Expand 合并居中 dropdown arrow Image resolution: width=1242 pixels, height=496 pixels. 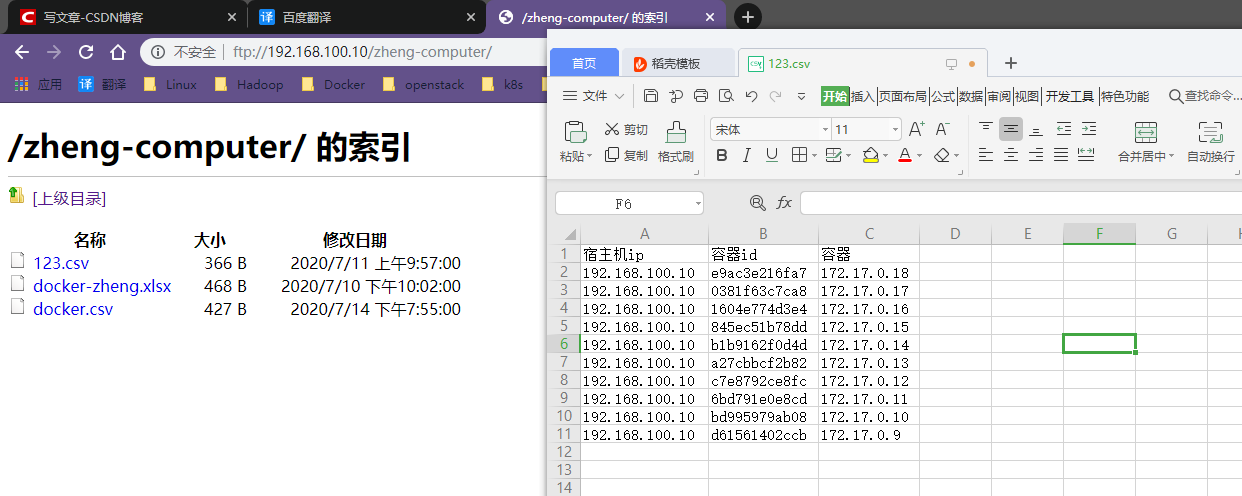pyautogui.click(x=1172, y=156)
